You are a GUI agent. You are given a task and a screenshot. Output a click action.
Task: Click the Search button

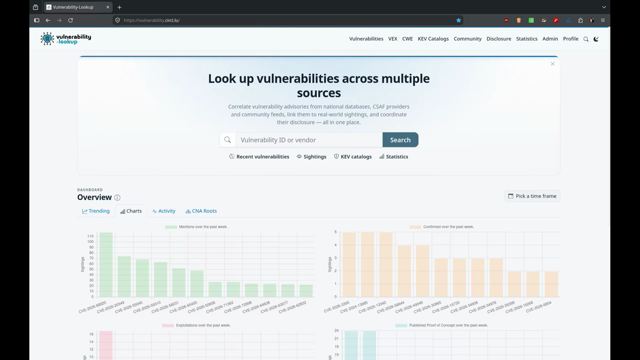click(x=400, y=140)
